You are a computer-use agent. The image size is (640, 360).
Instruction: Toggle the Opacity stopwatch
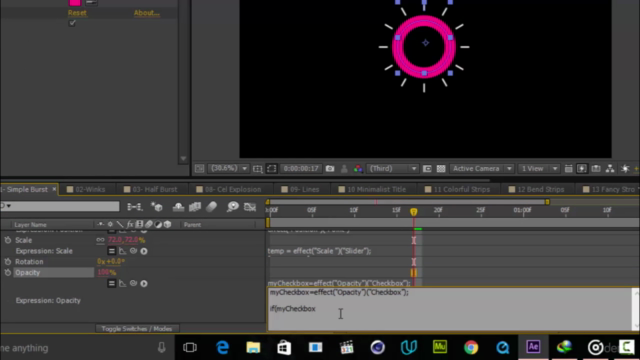[x=8, y=272]
